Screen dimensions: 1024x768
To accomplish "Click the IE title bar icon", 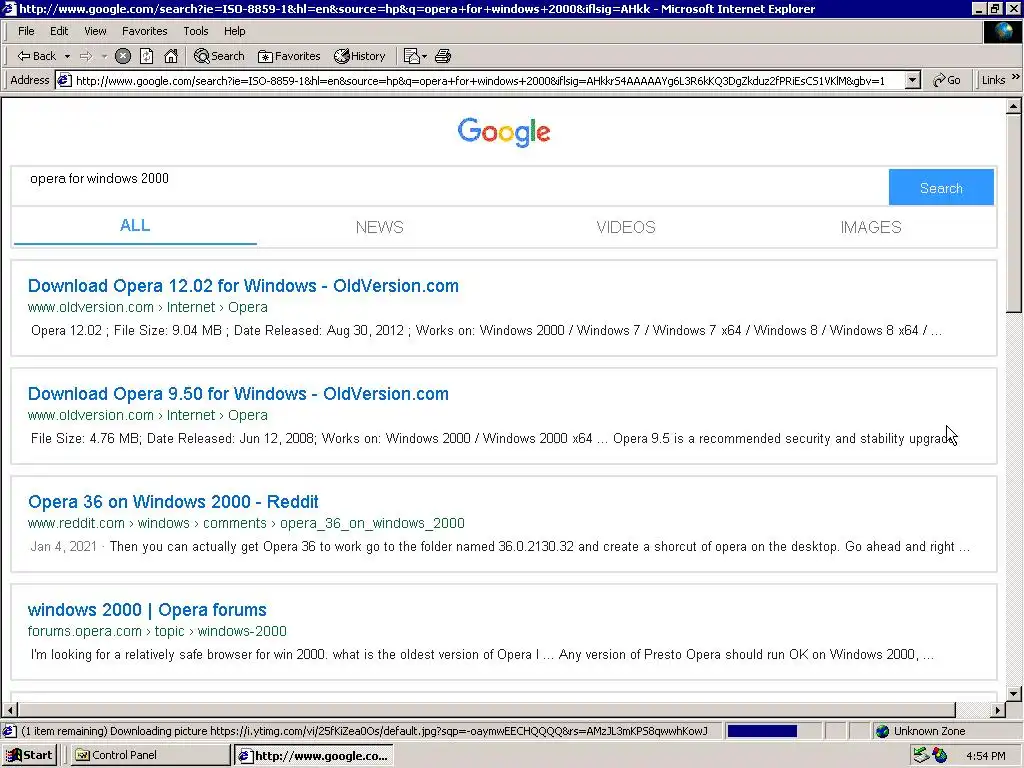I will [9, 8].
